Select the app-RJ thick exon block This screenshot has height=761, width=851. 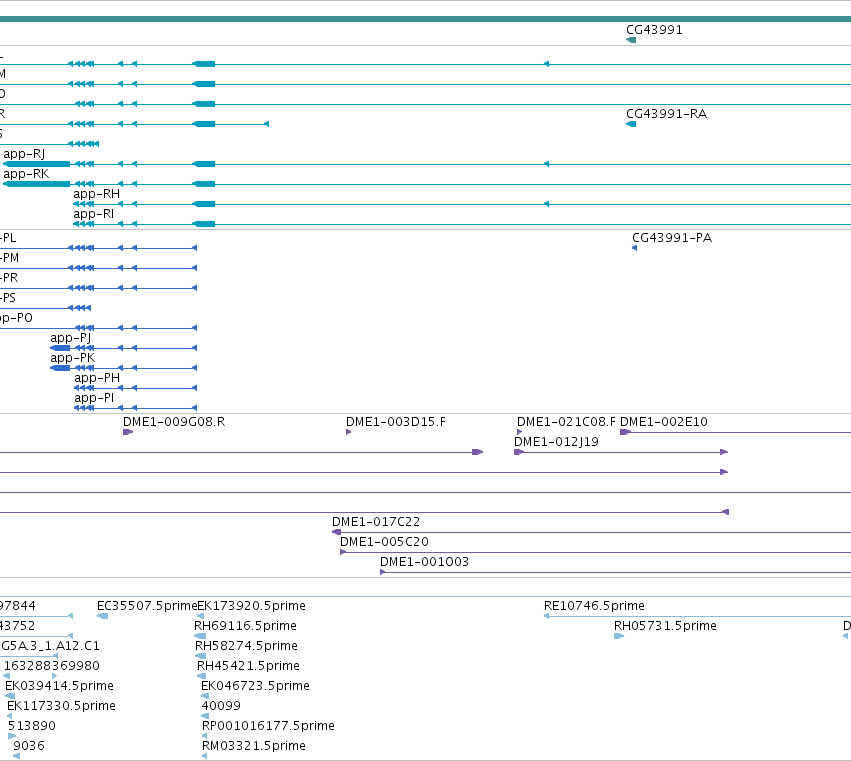coord(36,164)
